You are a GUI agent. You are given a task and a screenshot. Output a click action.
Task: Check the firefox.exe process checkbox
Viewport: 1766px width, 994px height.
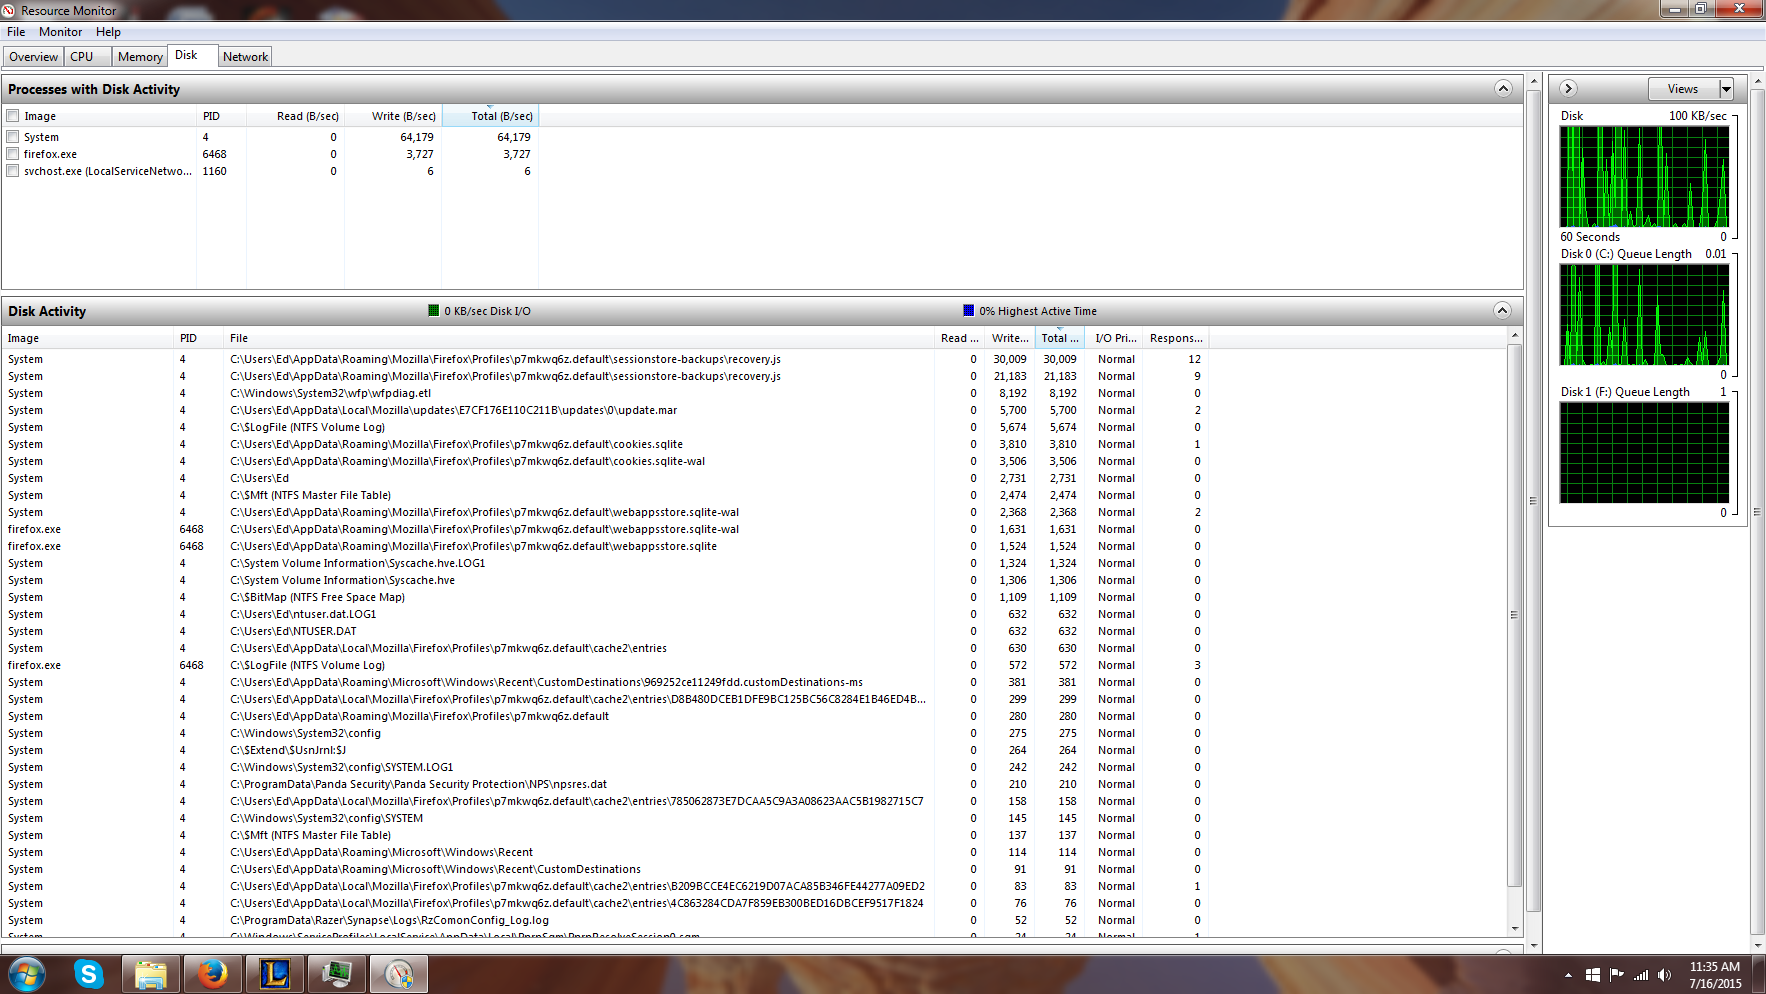coord(13,154)
